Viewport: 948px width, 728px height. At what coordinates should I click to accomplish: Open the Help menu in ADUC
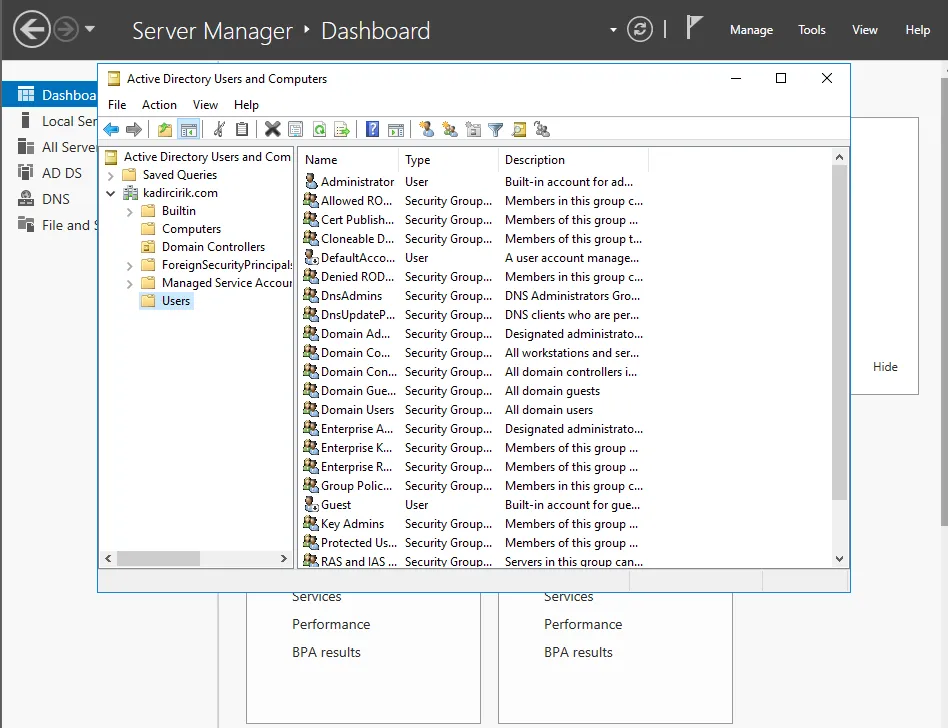pyautogui.click(x=246, y=105)
